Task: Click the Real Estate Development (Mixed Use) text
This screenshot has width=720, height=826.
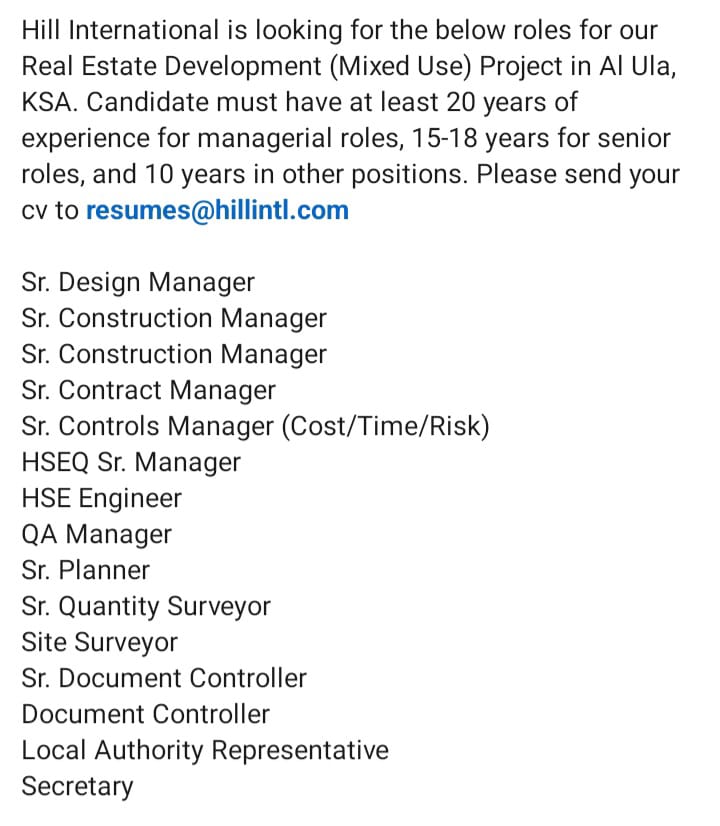Action: 246,67
